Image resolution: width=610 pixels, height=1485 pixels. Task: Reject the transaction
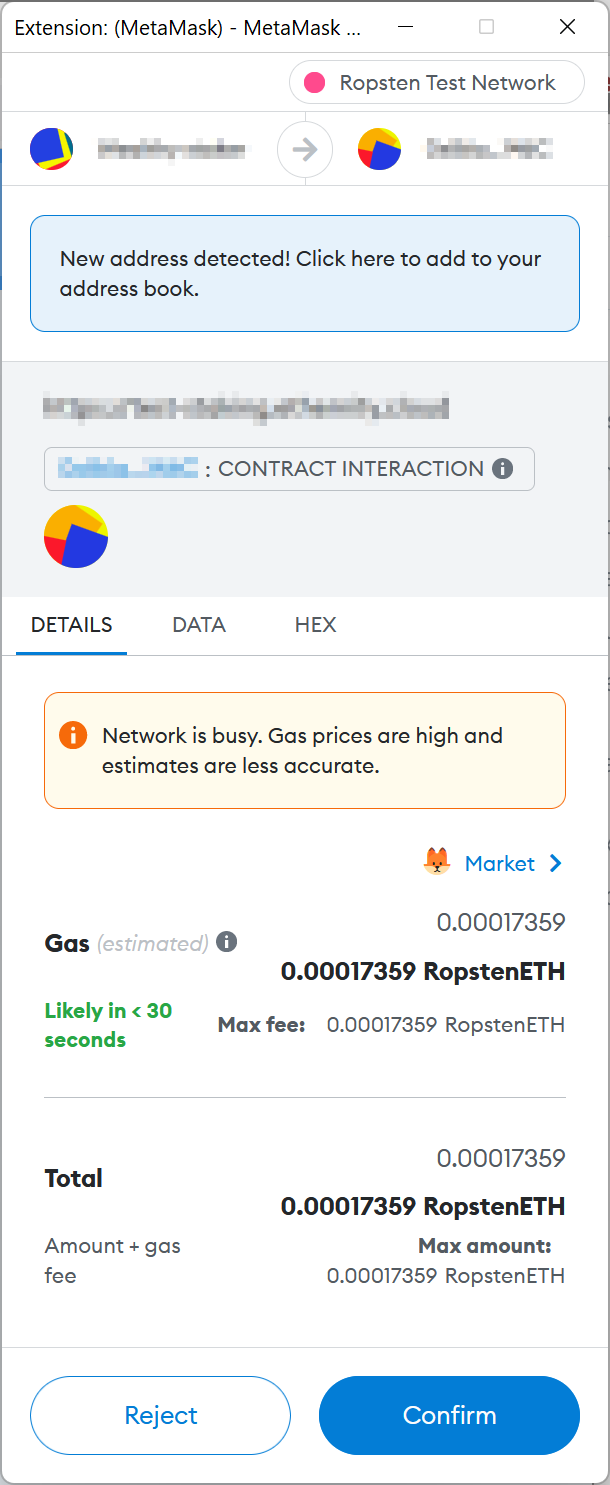(160, 1415)
